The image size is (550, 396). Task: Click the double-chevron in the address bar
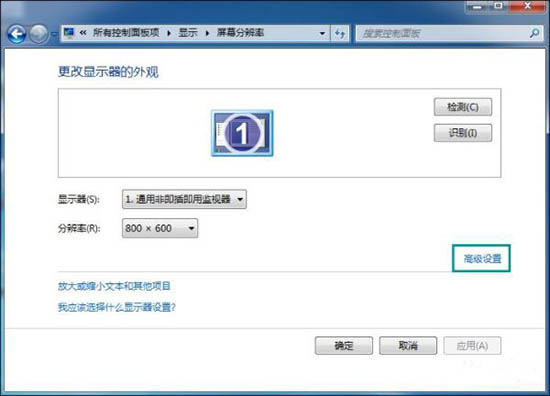[x=83, y=33]
